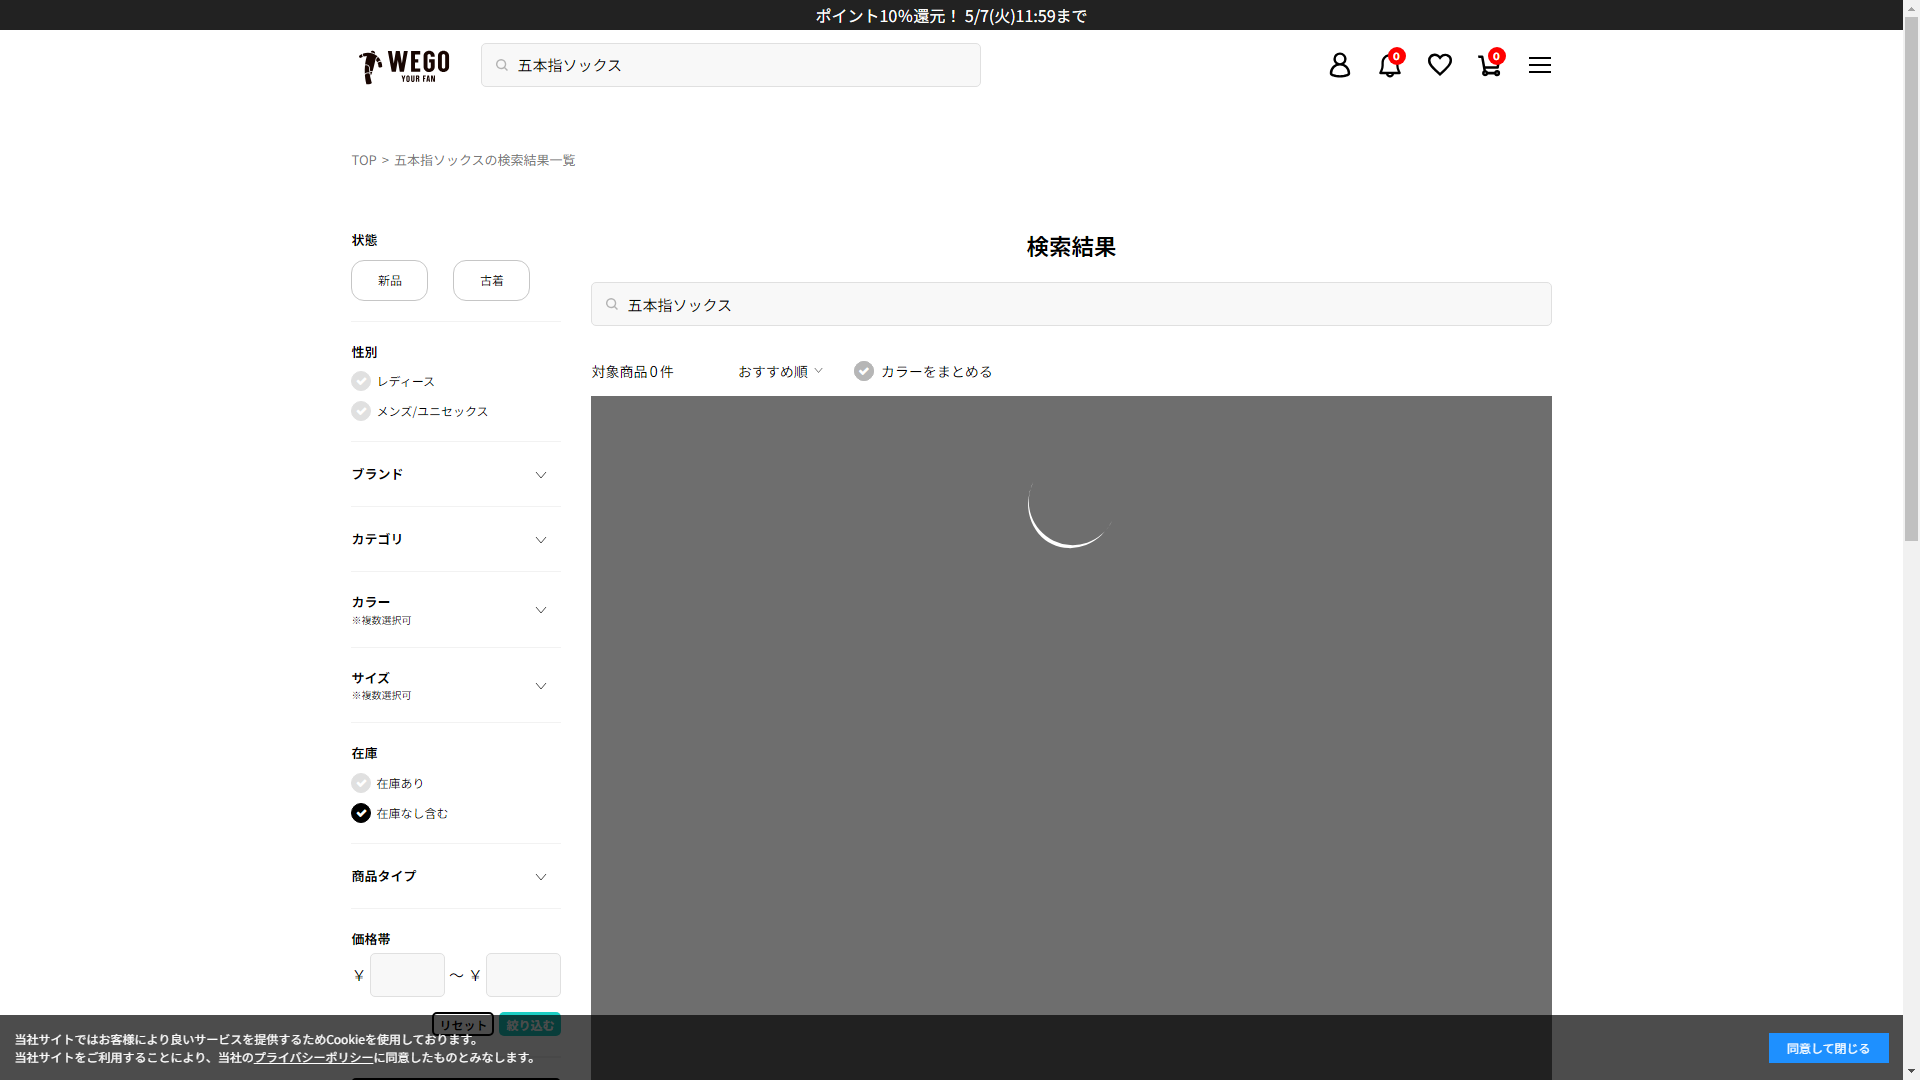The image size is (1920, 1080).
Task: Select the 在庫あり stock option
Action: [361, 783]
